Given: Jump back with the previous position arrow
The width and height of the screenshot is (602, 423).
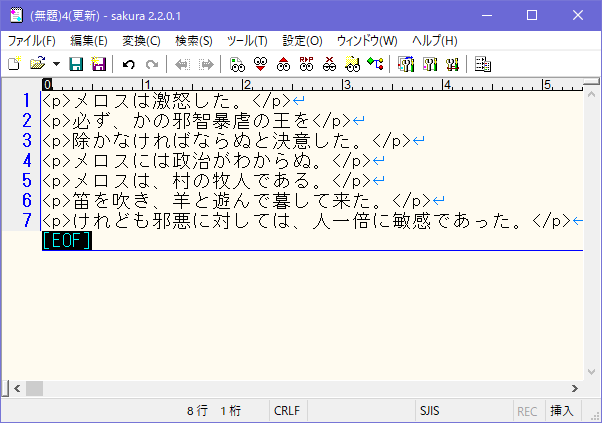Looking at the screenshot, I should click(182, 64).
